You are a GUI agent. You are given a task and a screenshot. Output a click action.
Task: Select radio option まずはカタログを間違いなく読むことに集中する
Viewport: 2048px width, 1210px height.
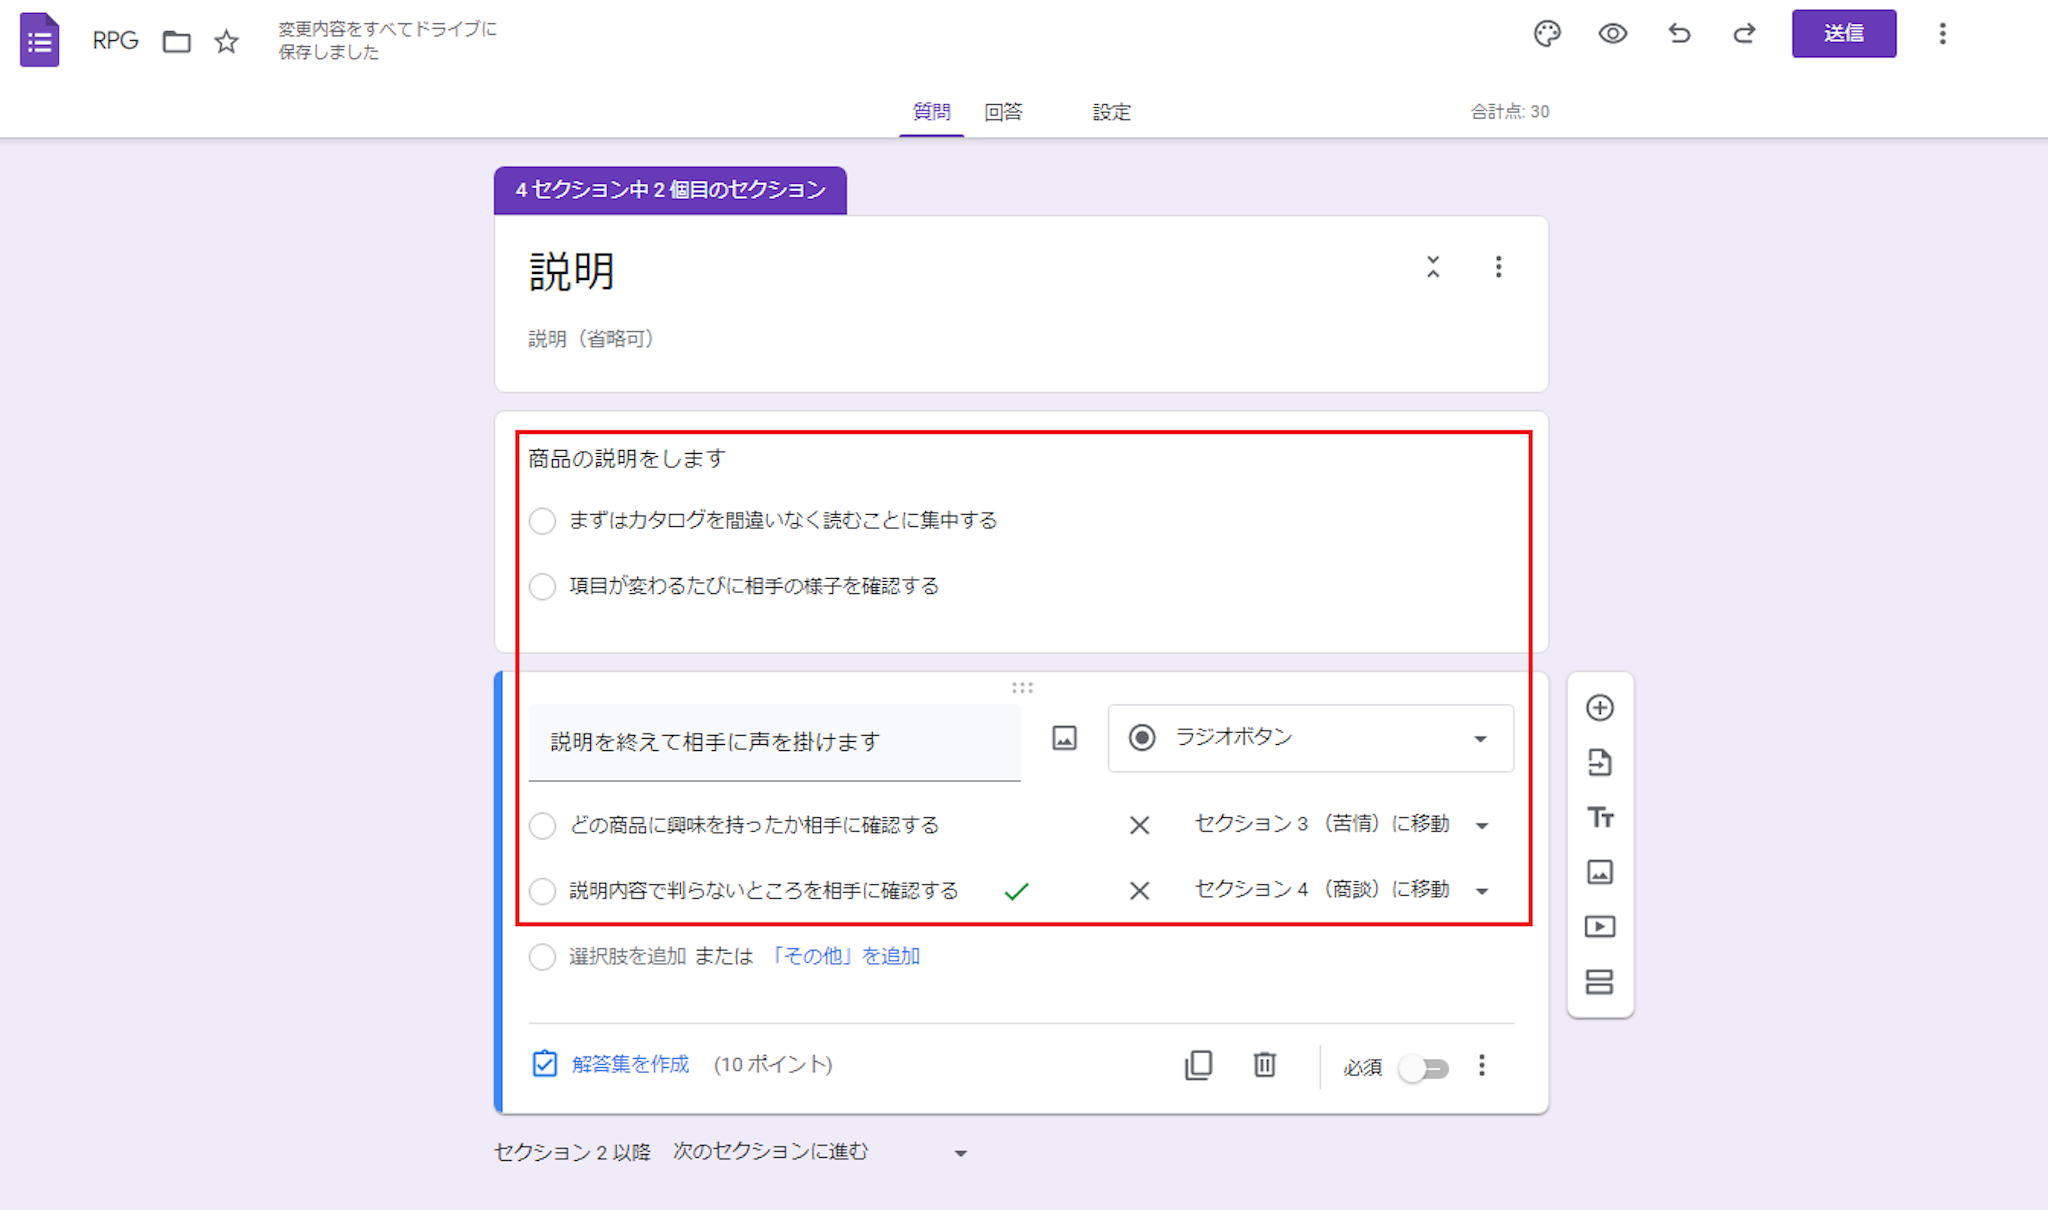542,521
